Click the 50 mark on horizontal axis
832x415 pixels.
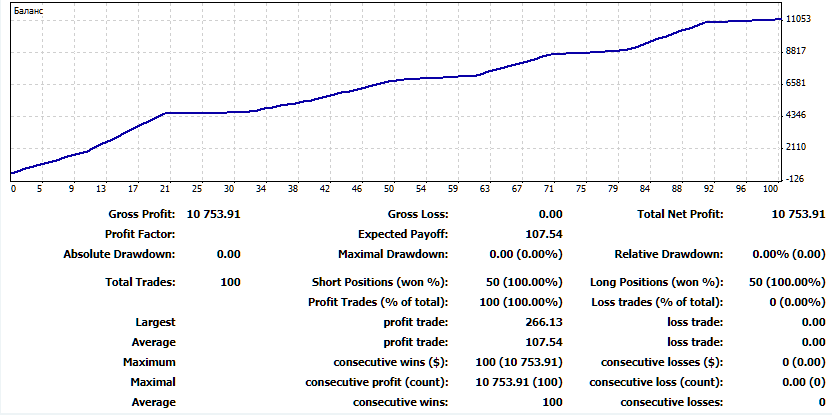389,188
